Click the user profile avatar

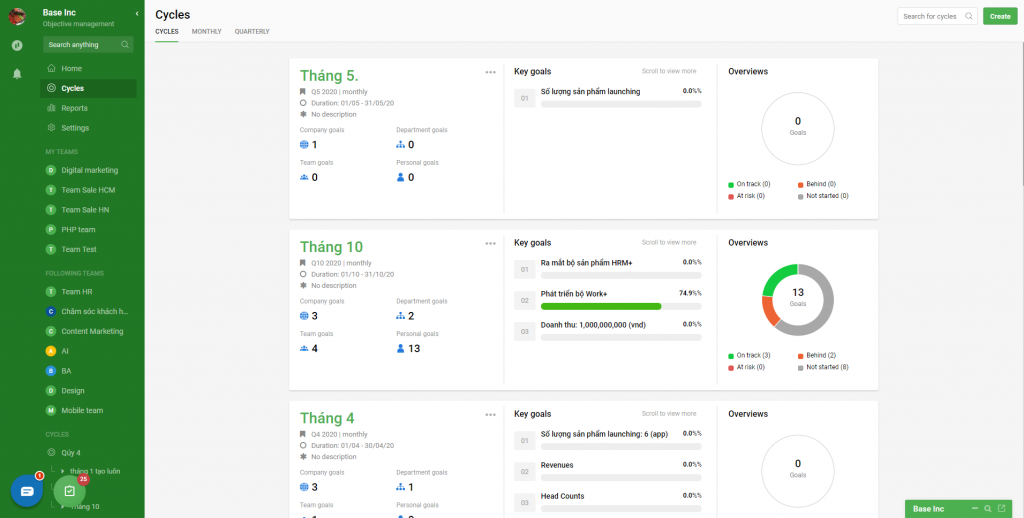coord(17,16)
